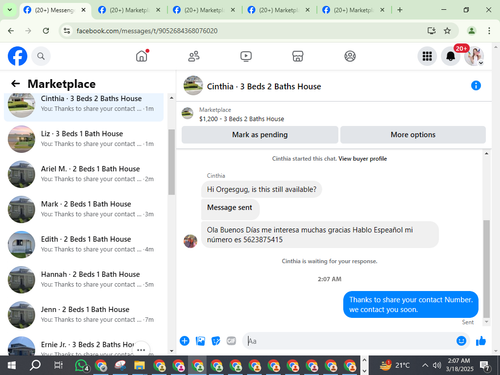Open a new browser tab

[400, 10]
